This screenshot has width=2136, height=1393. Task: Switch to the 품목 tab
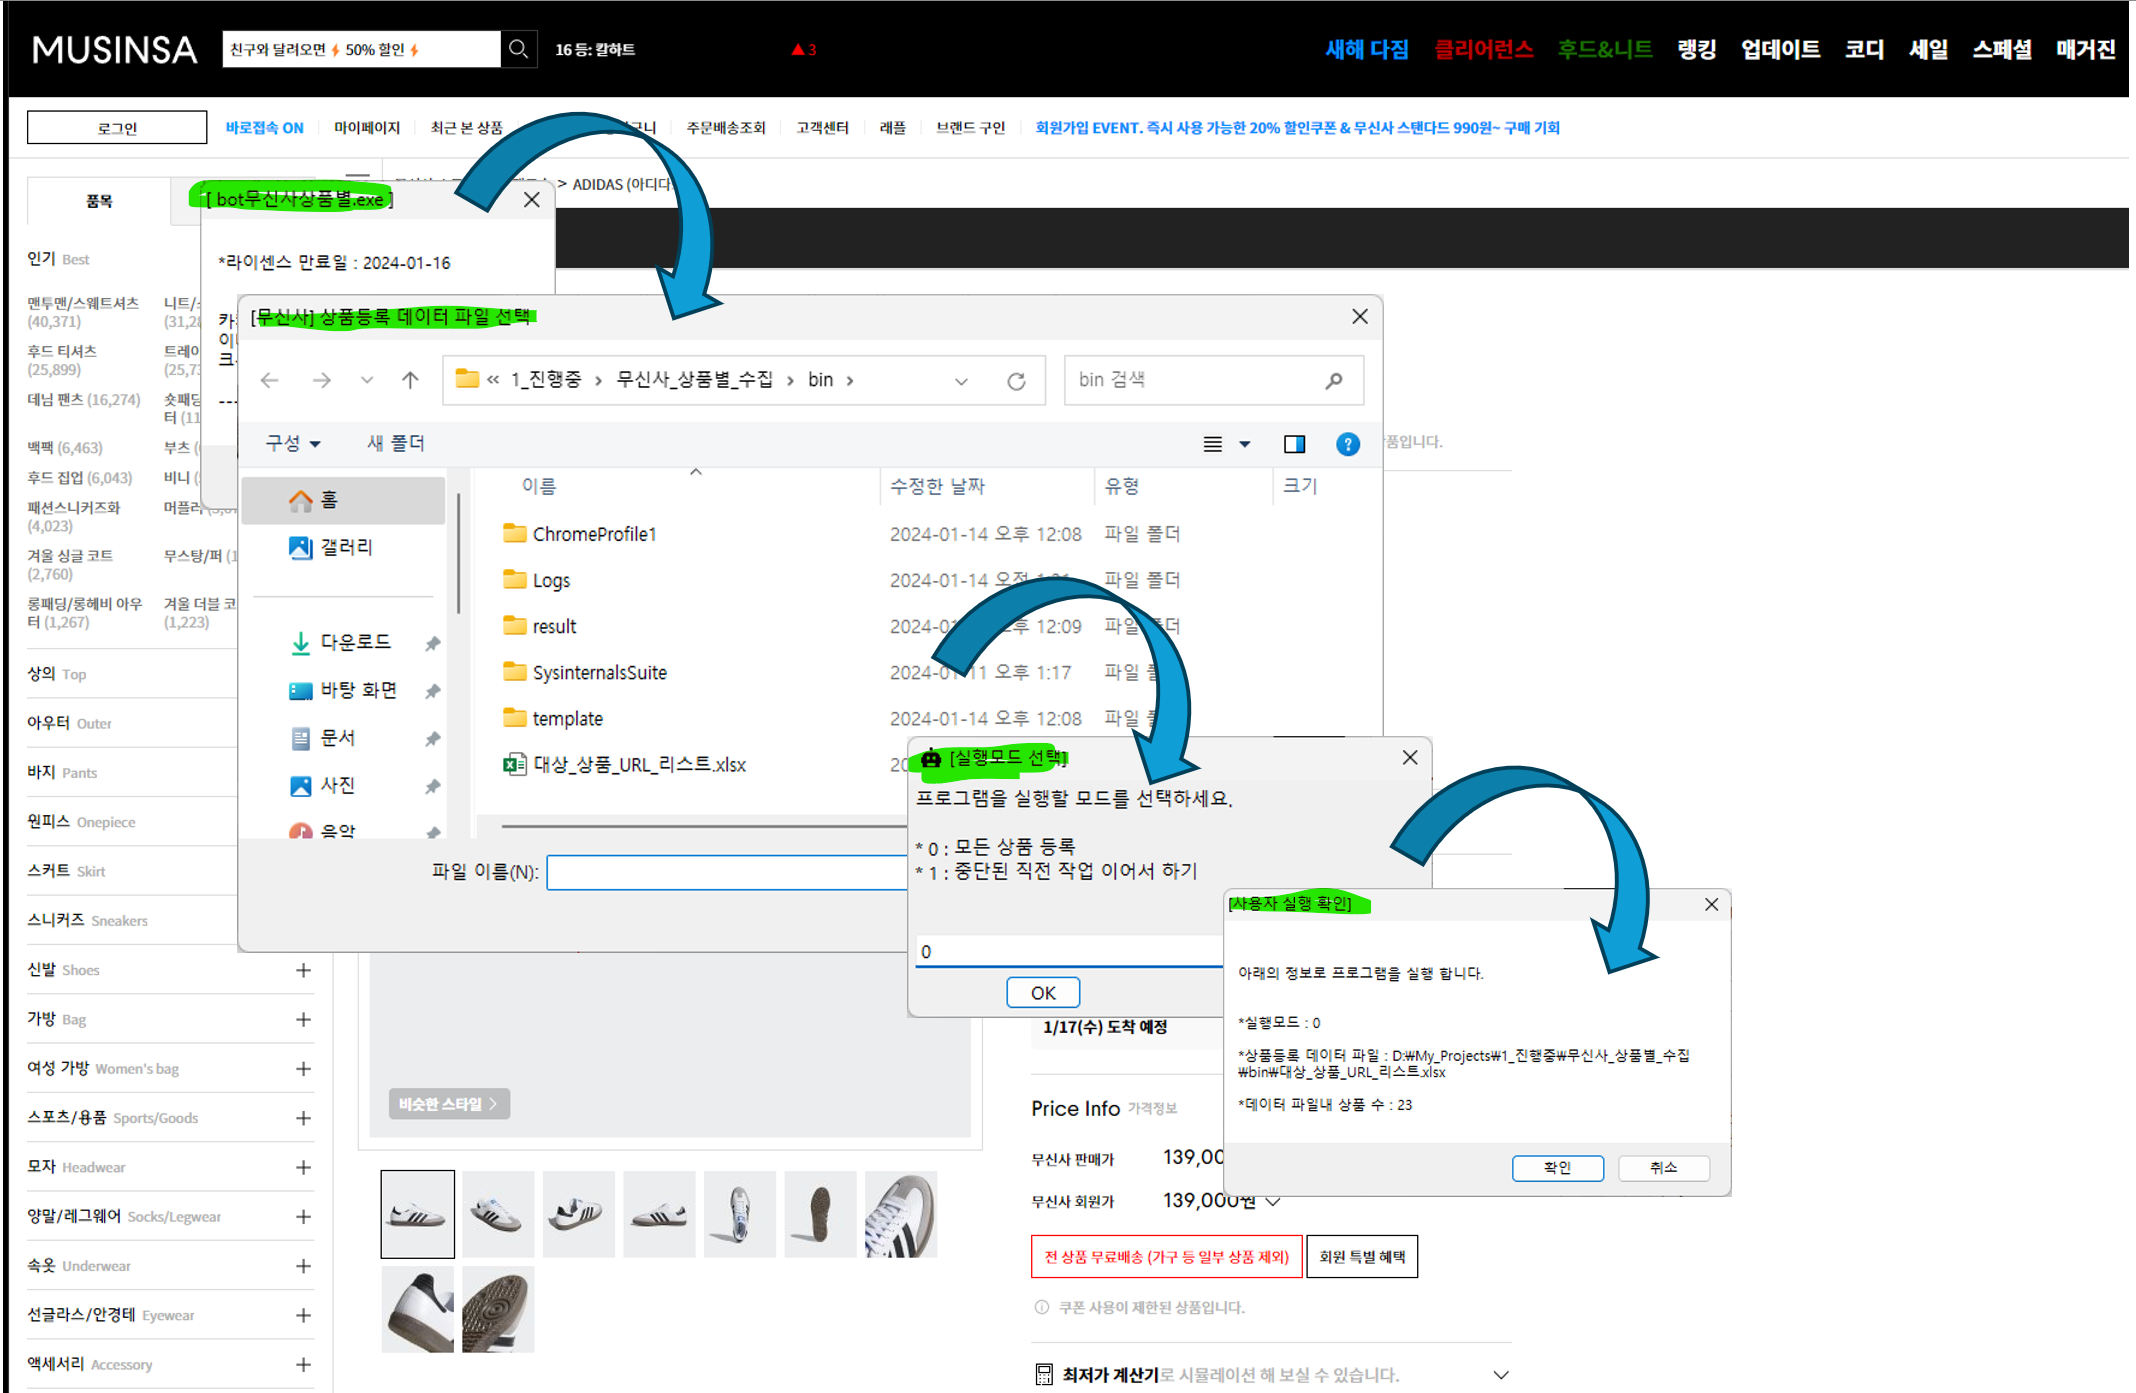pos(99,201)
